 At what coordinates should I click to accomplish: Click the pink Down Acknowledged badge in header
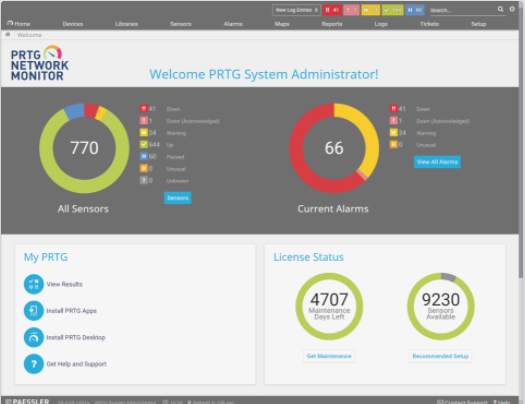[x=351, y=10]
